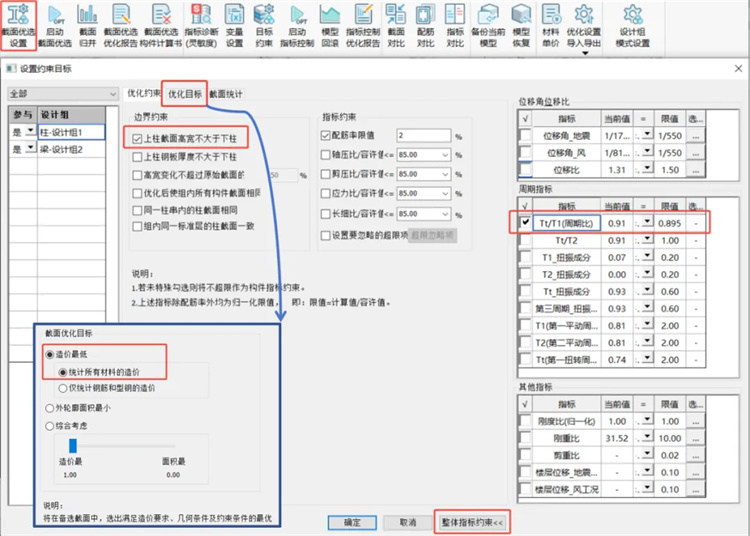Uncheck 上柱截面高宽不大于下柱 checkbox

tap(138, 139)
